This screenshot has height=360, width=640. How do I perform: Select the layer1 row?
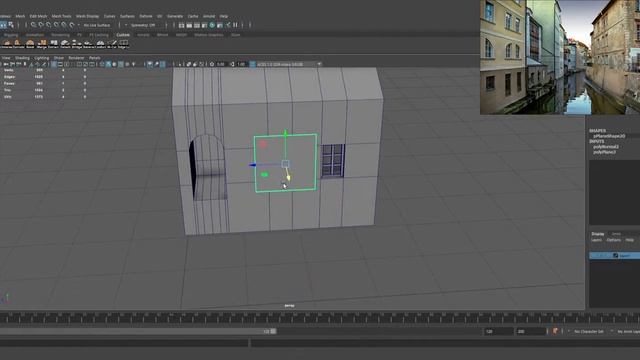tap(614, 256)
